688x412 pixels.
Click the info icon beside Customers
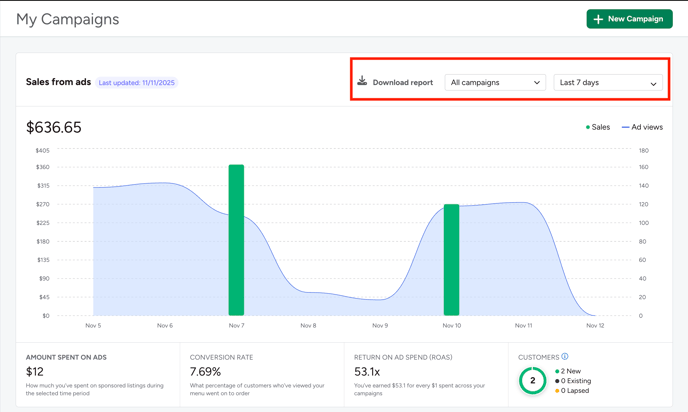pyautogui.click(x=565, y=356)
